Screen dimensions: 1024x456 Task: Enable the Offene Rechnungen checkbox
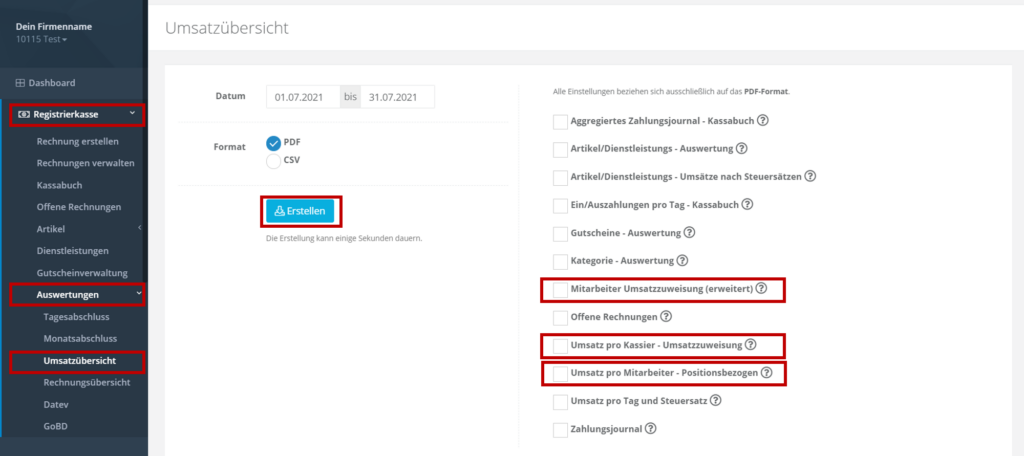coord(560,318)
